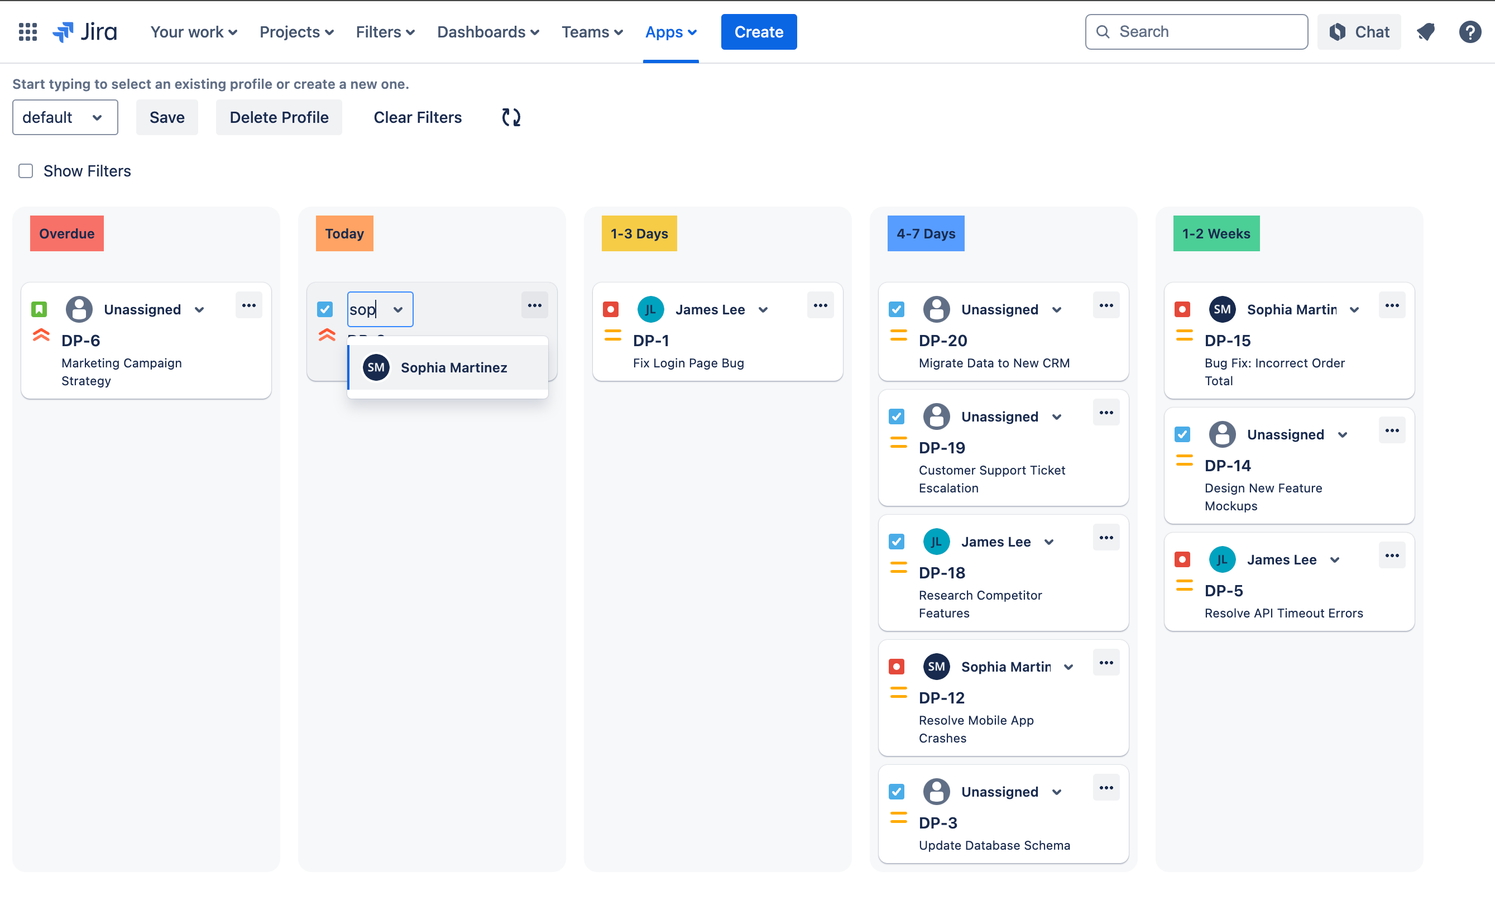The height and width of the screenshot is (900, 1495).
Task: Click the bug type icon on DP-12
Action: tap(897, 667)
